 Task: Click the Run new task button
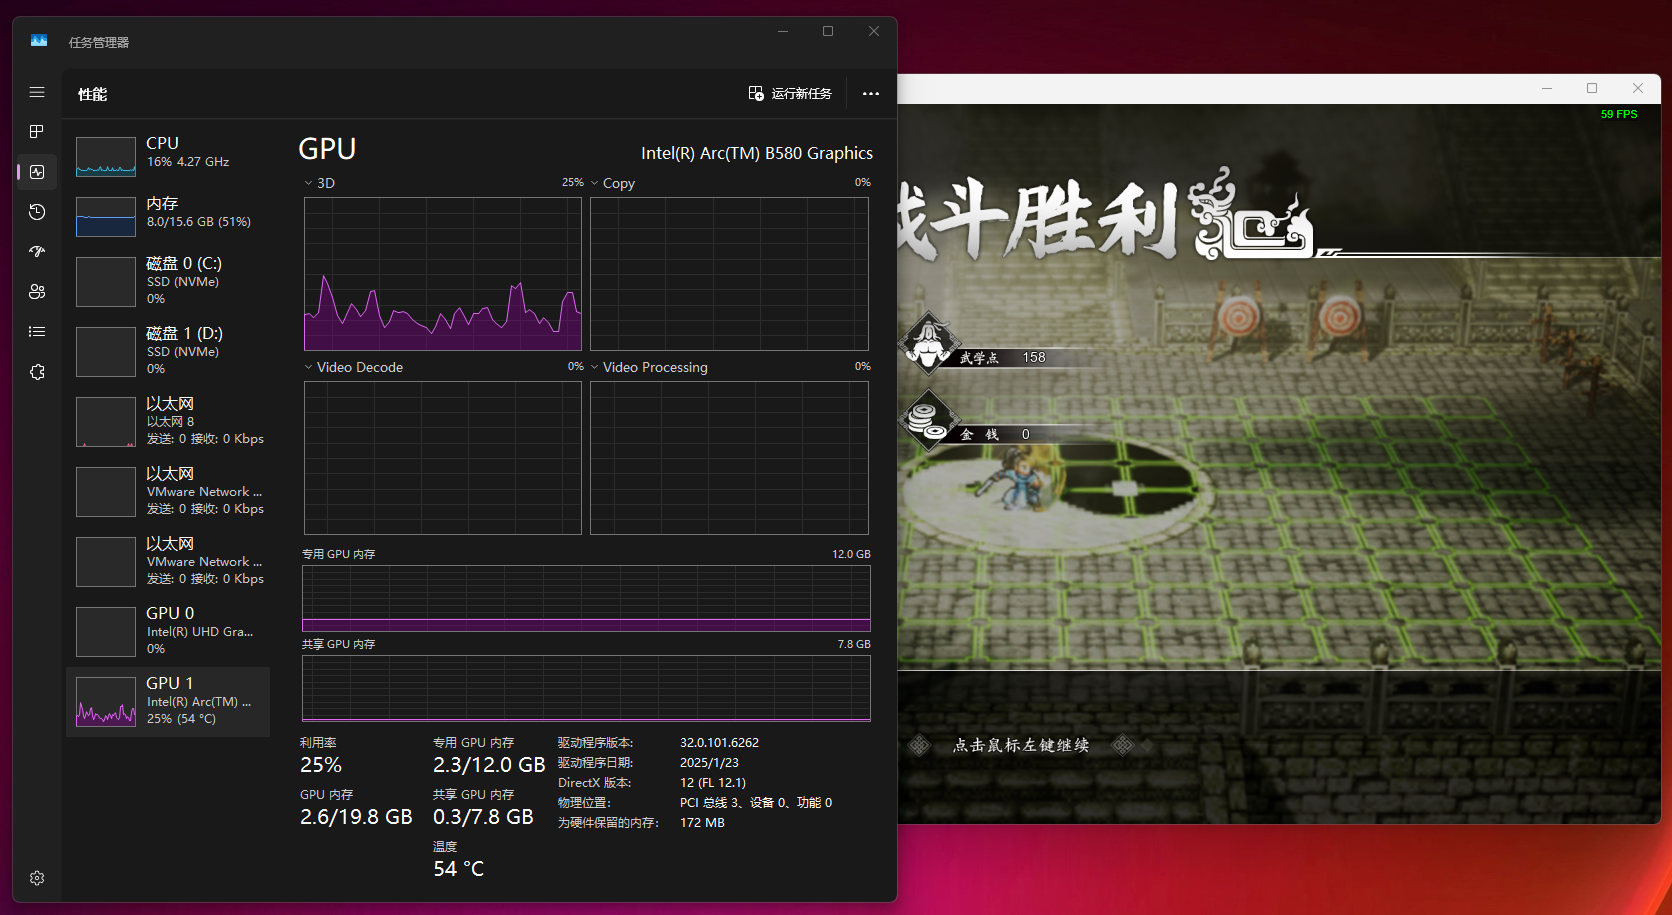point(790,94)
